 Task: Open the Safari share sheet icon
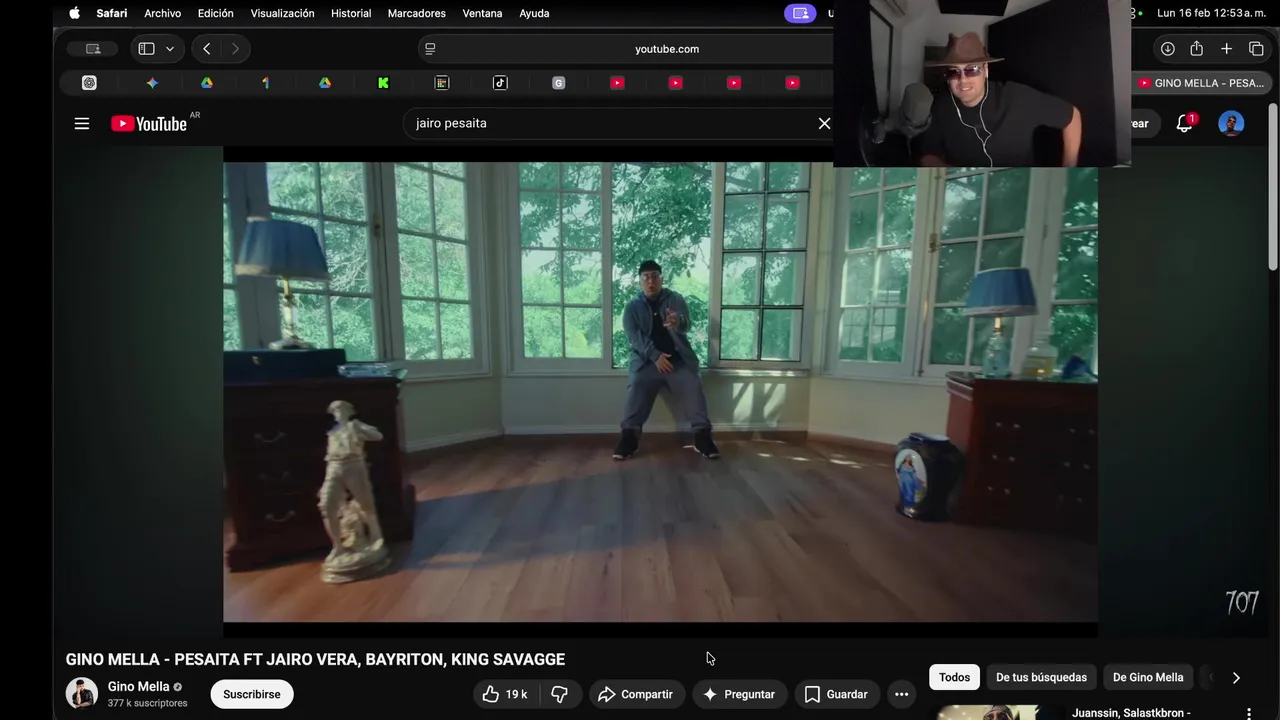(x=1196, y=48)
